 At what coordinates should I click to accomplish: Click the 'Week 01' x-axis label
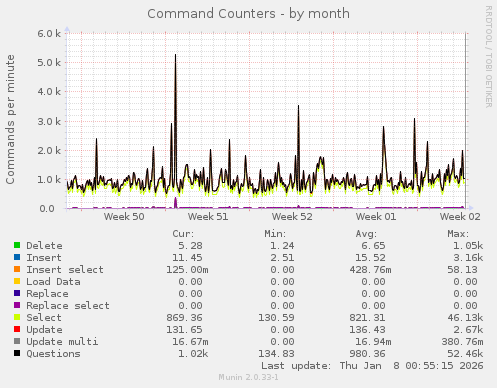[x=376, y=217]
